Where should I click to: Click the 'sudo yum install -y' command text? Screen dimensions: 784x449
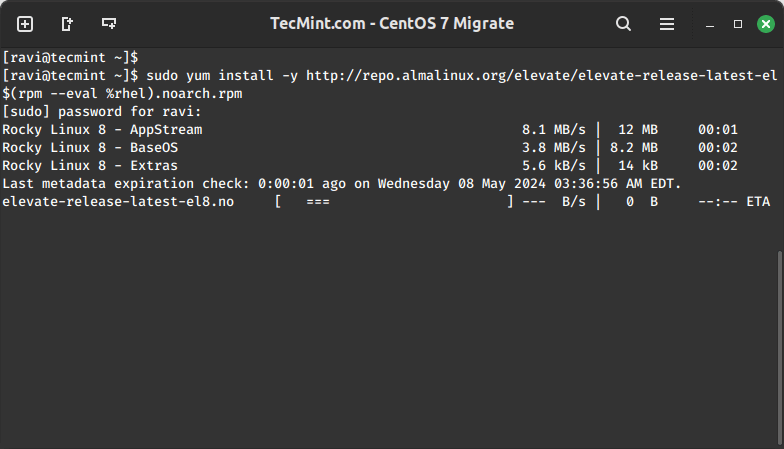(222, 76)
